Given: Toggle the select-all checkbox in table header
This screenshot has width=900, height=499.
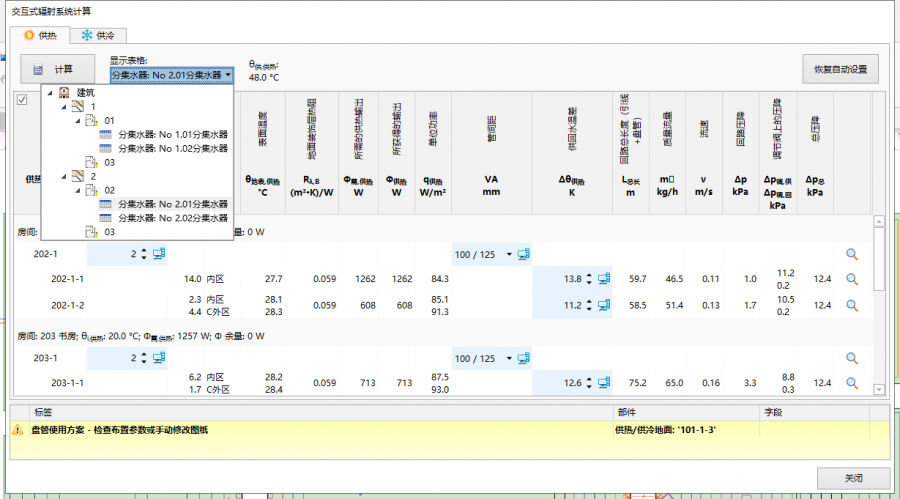Looking at the screenshot, I should click(x=22, y=98).
